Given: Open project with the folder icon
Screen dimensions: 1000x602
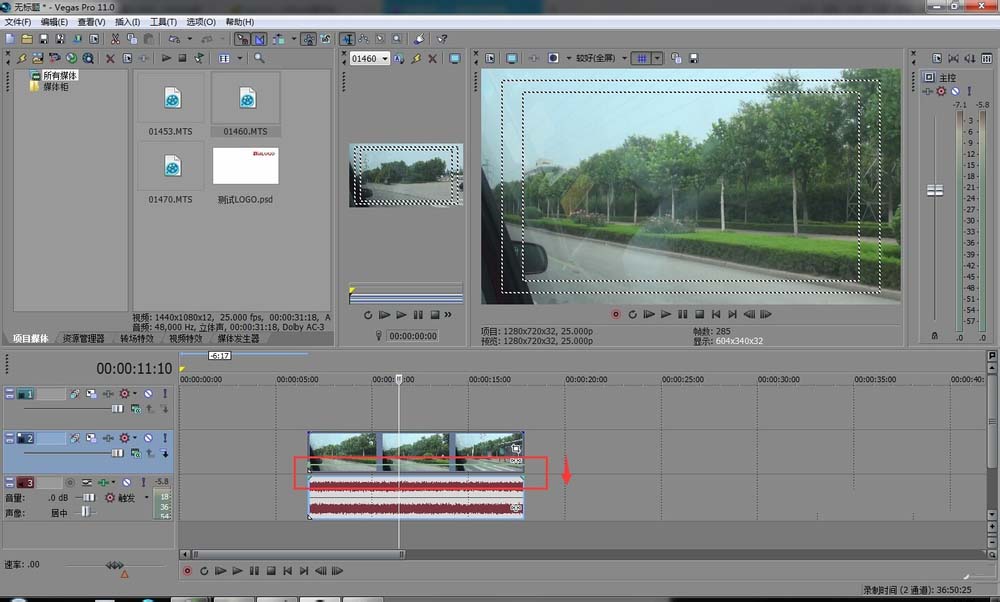Looking at the screenshot, I should 27,39.
